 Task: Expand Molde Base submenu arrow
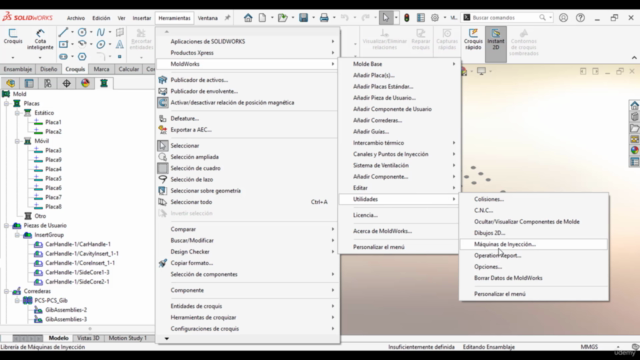pyautogui.click(x=453, y=64)
